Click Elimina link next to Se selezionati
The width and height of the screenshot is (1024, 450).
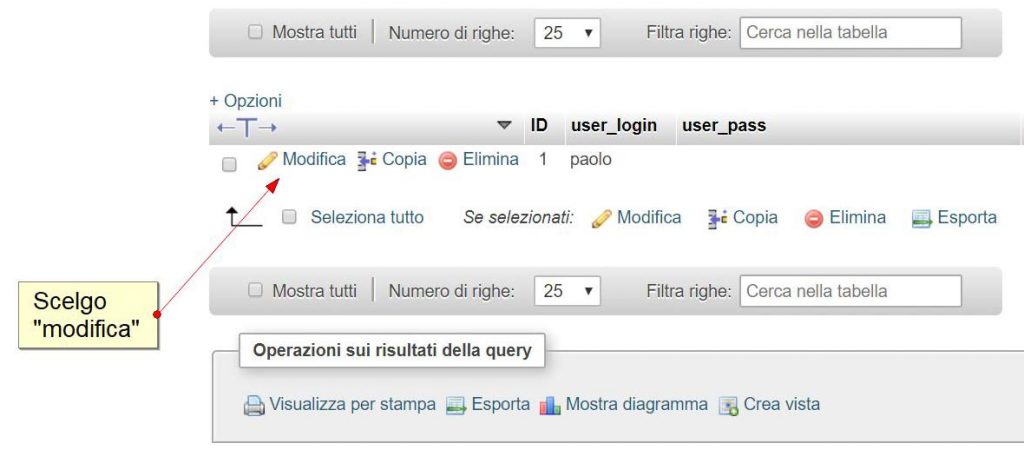[857, 217]
